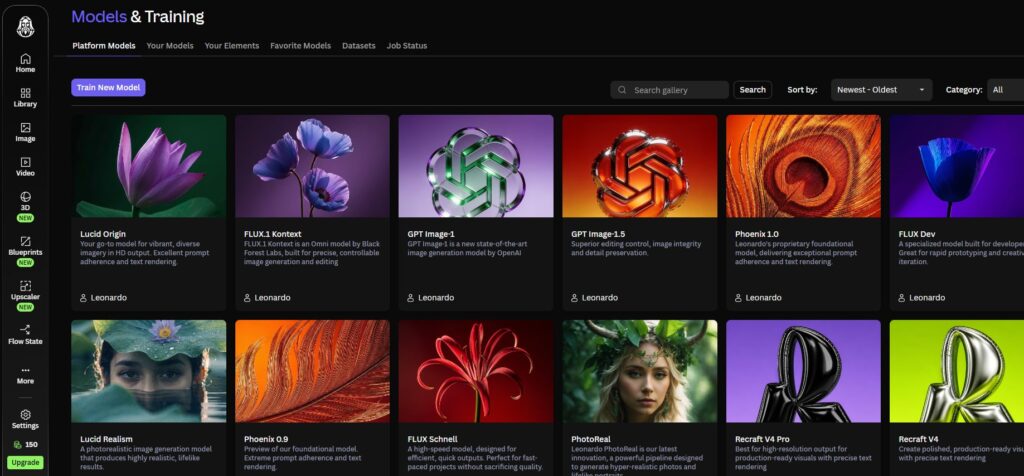Open the GPT Image-1 green logo thumbnail

[476, 166]
